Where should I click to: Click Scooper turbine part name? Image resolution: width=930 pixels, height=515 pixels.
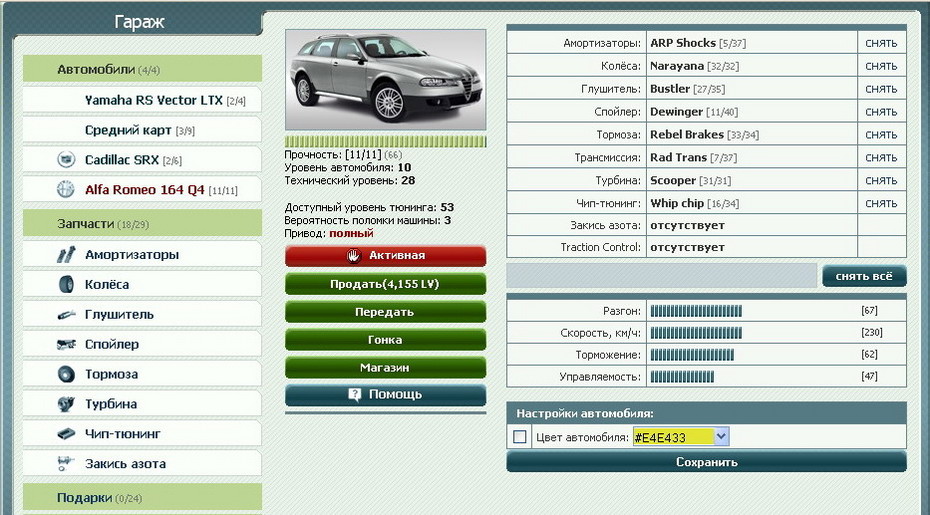click(673, 180)
